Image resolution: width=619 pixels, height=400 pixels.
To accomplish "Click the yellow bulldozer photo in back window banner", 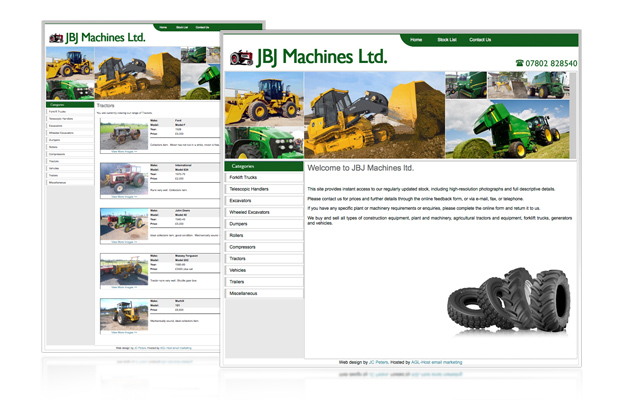I will 138,73.
